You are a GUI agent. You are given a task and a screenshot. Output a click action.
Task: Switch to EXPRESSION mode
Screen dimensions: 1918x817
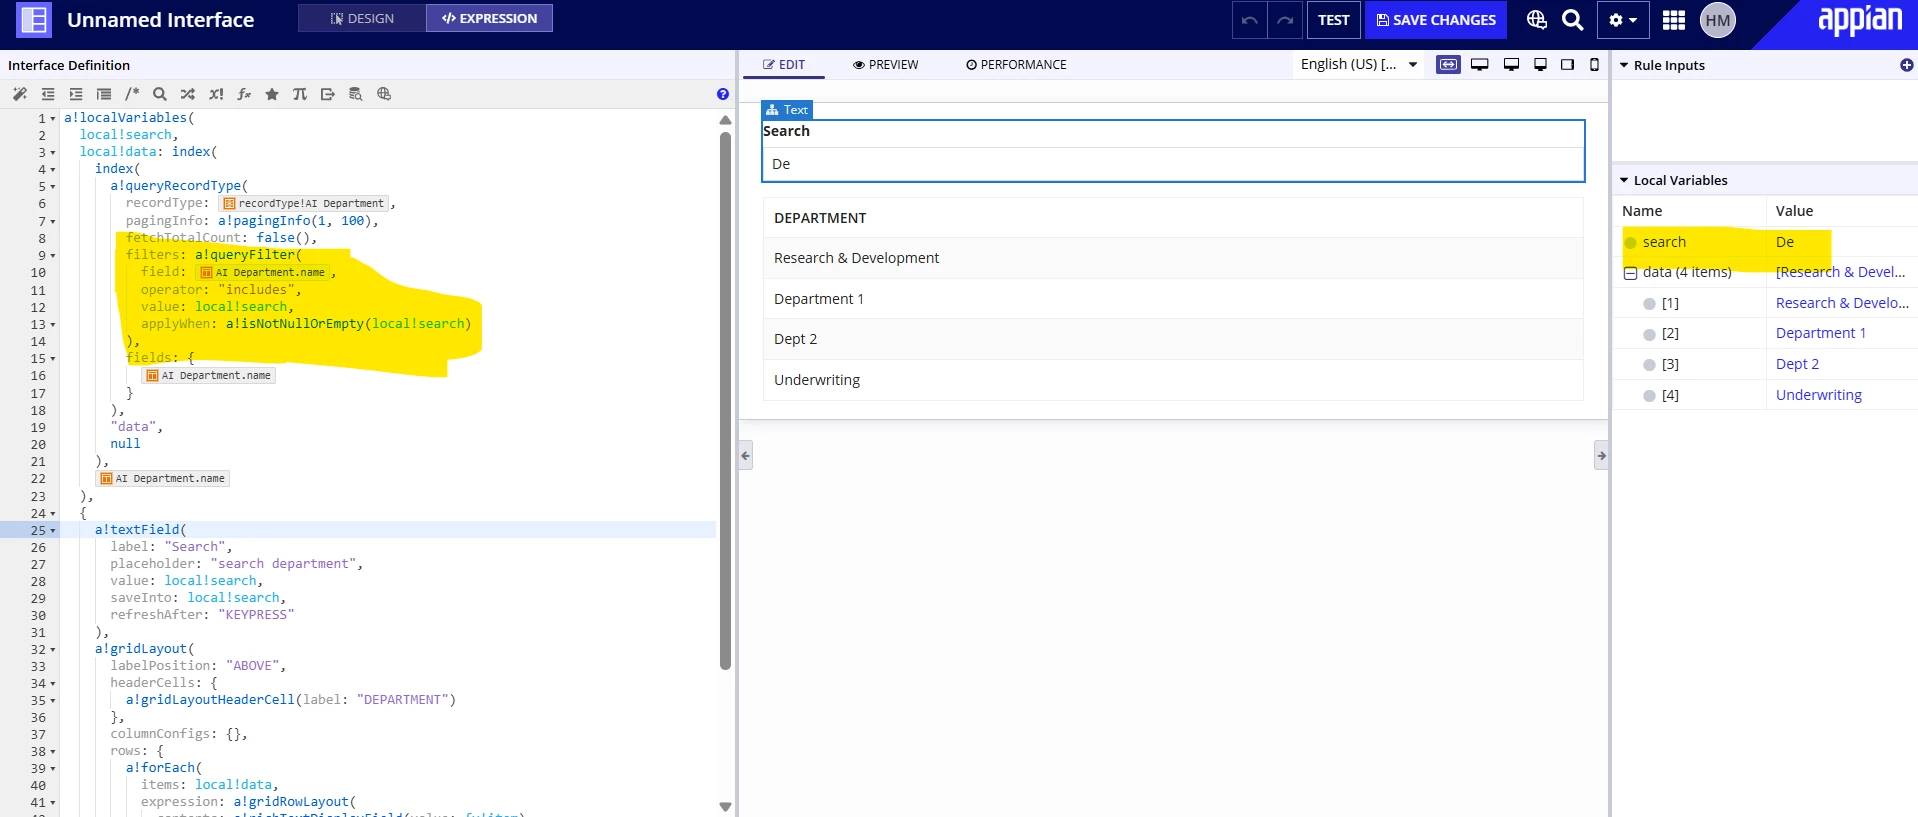pyautogui.click(x=489, y=19)
